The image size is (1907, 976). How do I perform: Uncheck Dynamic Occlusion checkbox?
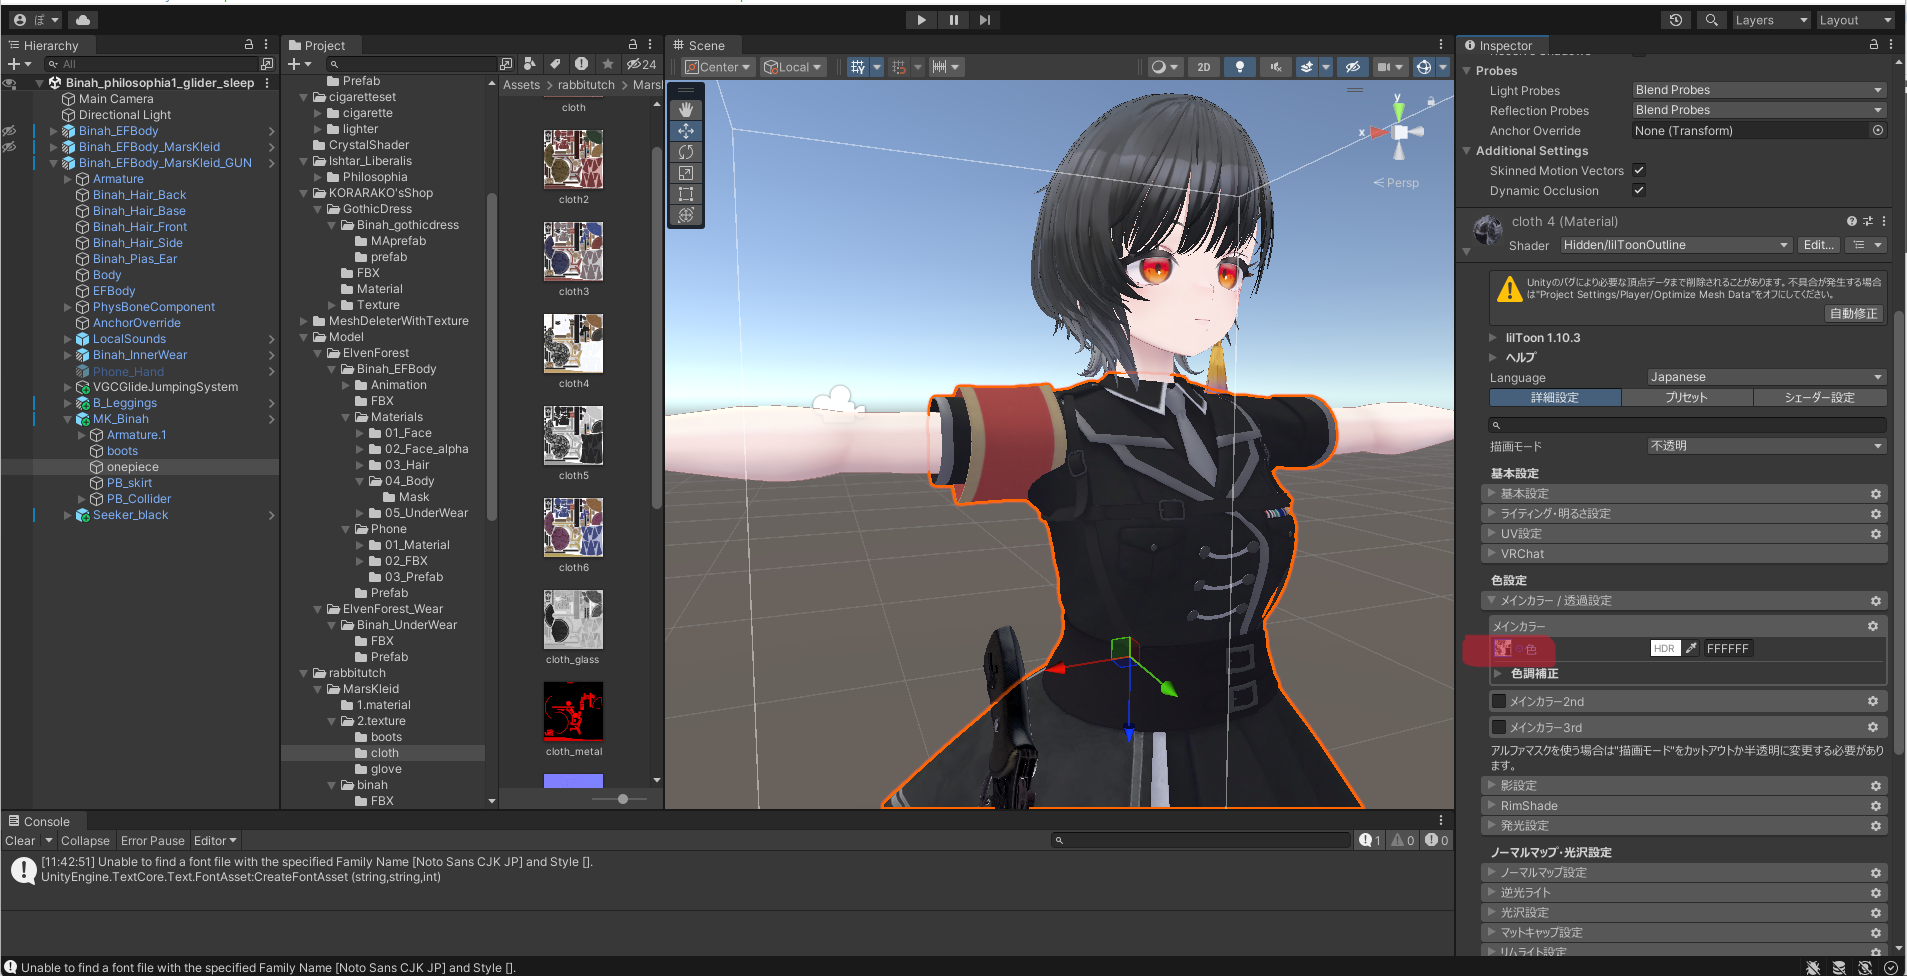(1638, 191)
